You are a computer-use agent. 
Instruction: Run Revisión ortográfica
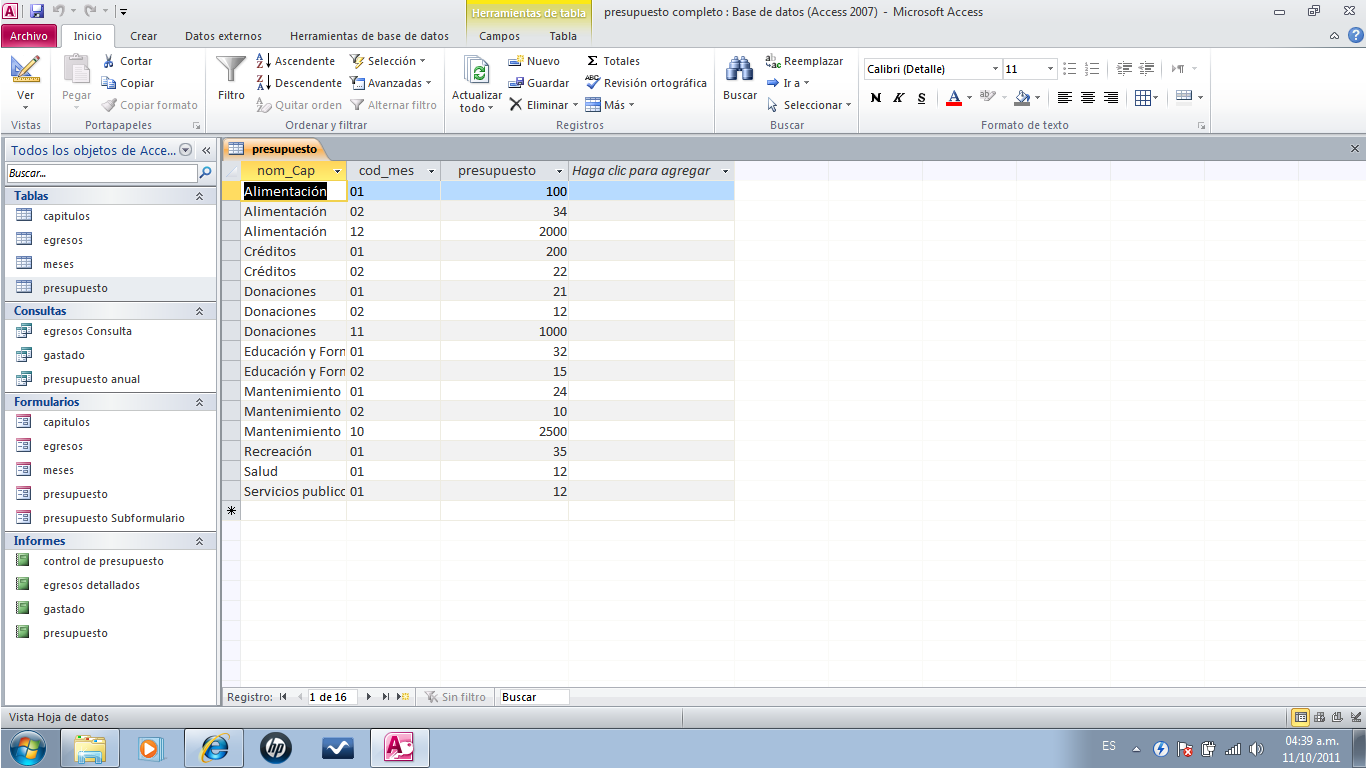646,83
